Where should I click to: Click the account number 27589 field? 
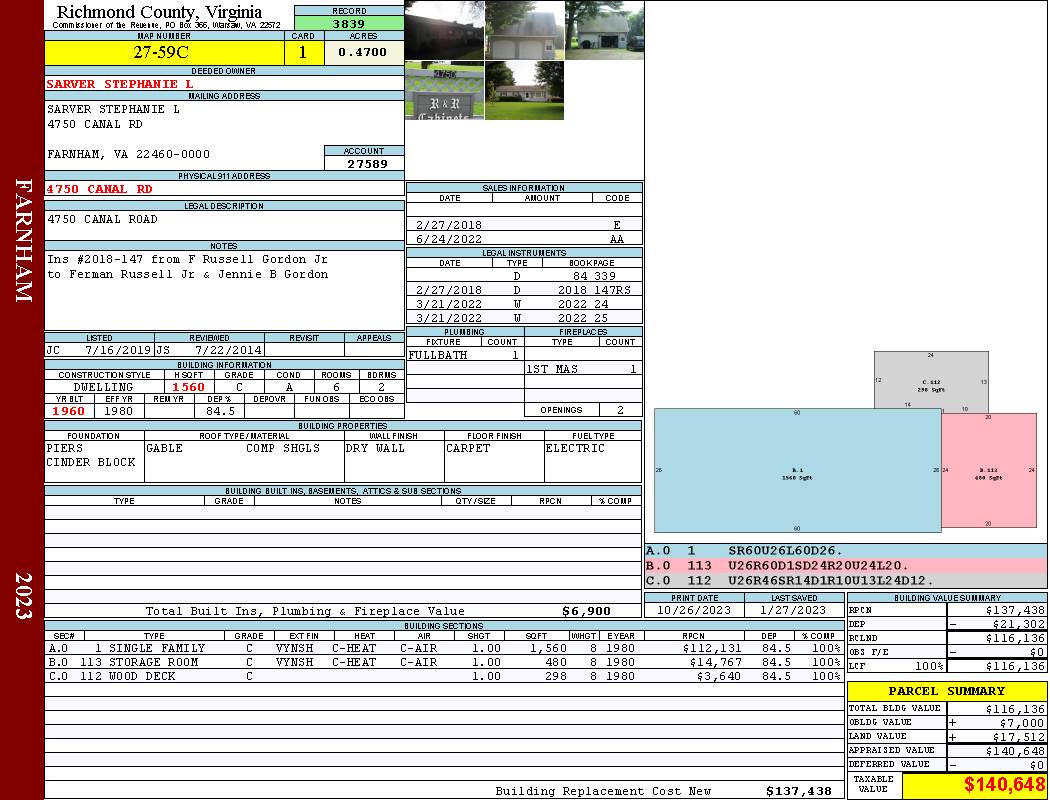[365, 163]
